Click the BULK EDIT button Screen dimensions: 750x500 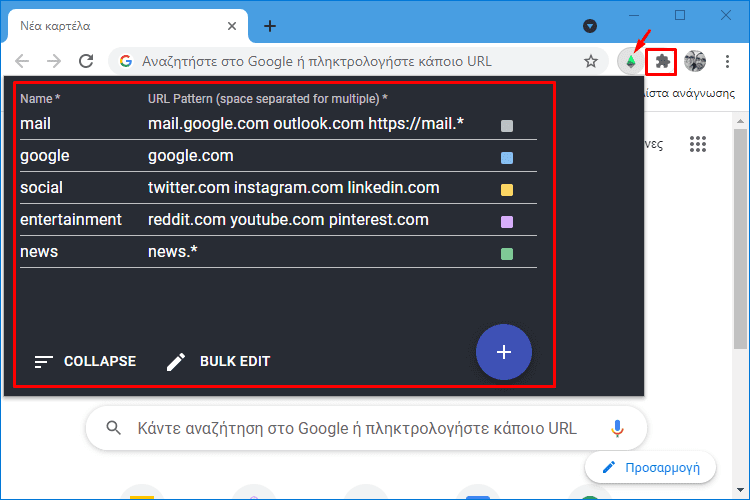pos(218,361)
